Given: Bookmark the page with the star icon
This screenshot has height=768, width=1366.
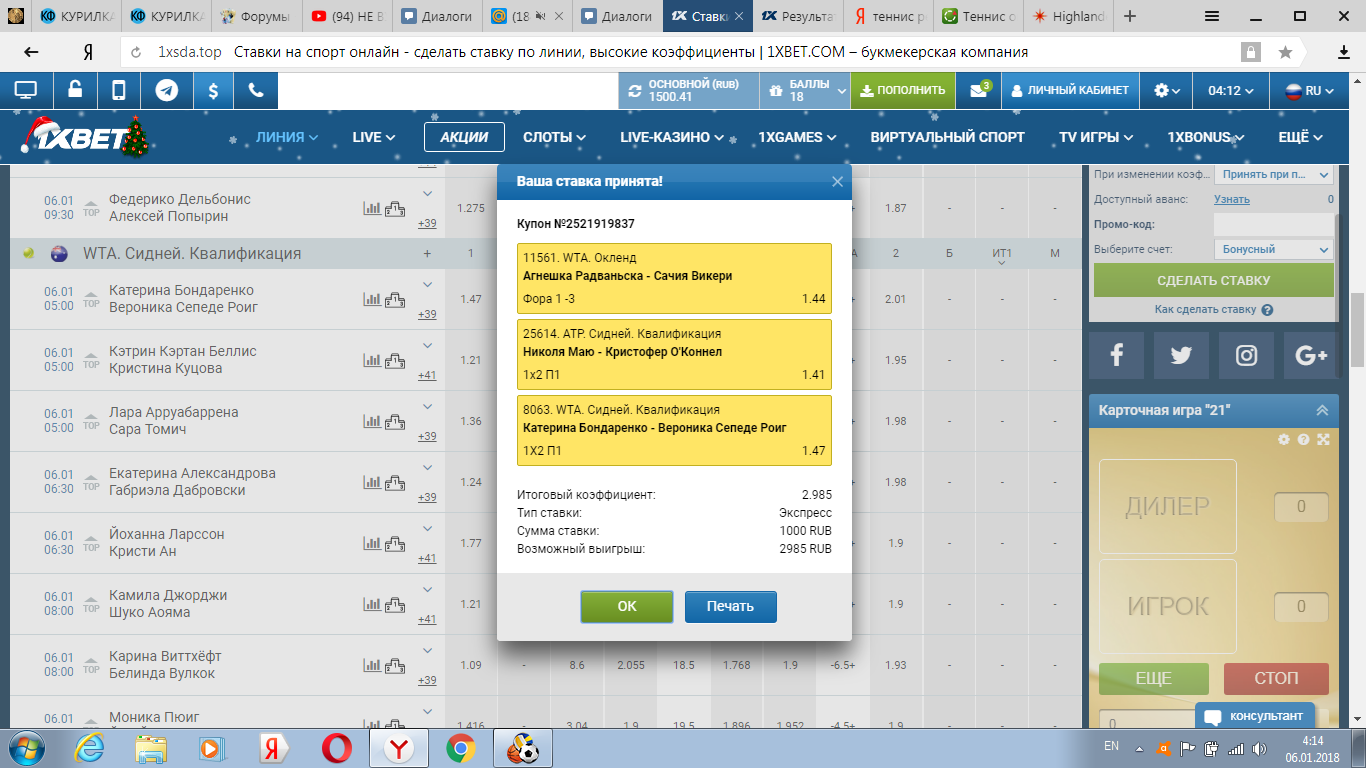Looking at the screenshot, I should point(1285,52).
